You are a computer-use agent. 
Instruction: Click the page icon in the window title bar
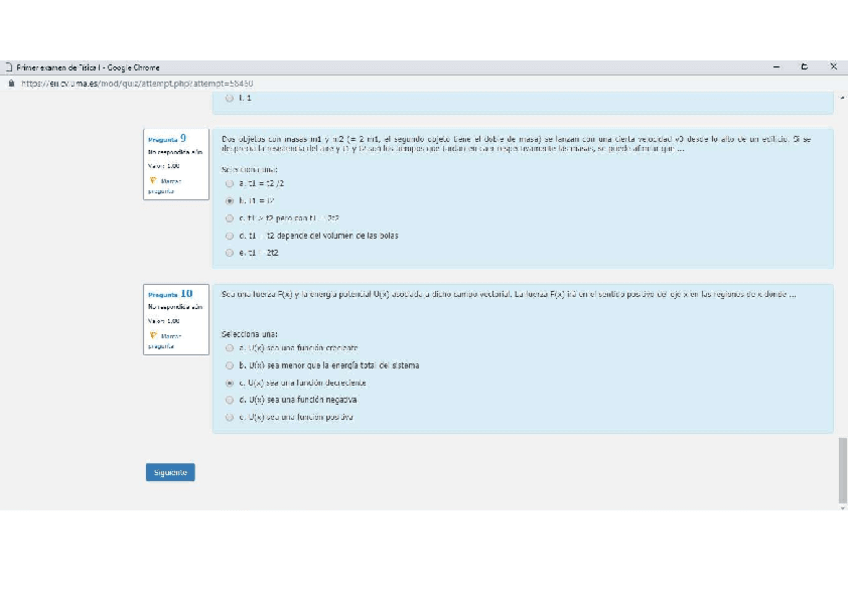[8, 67]
